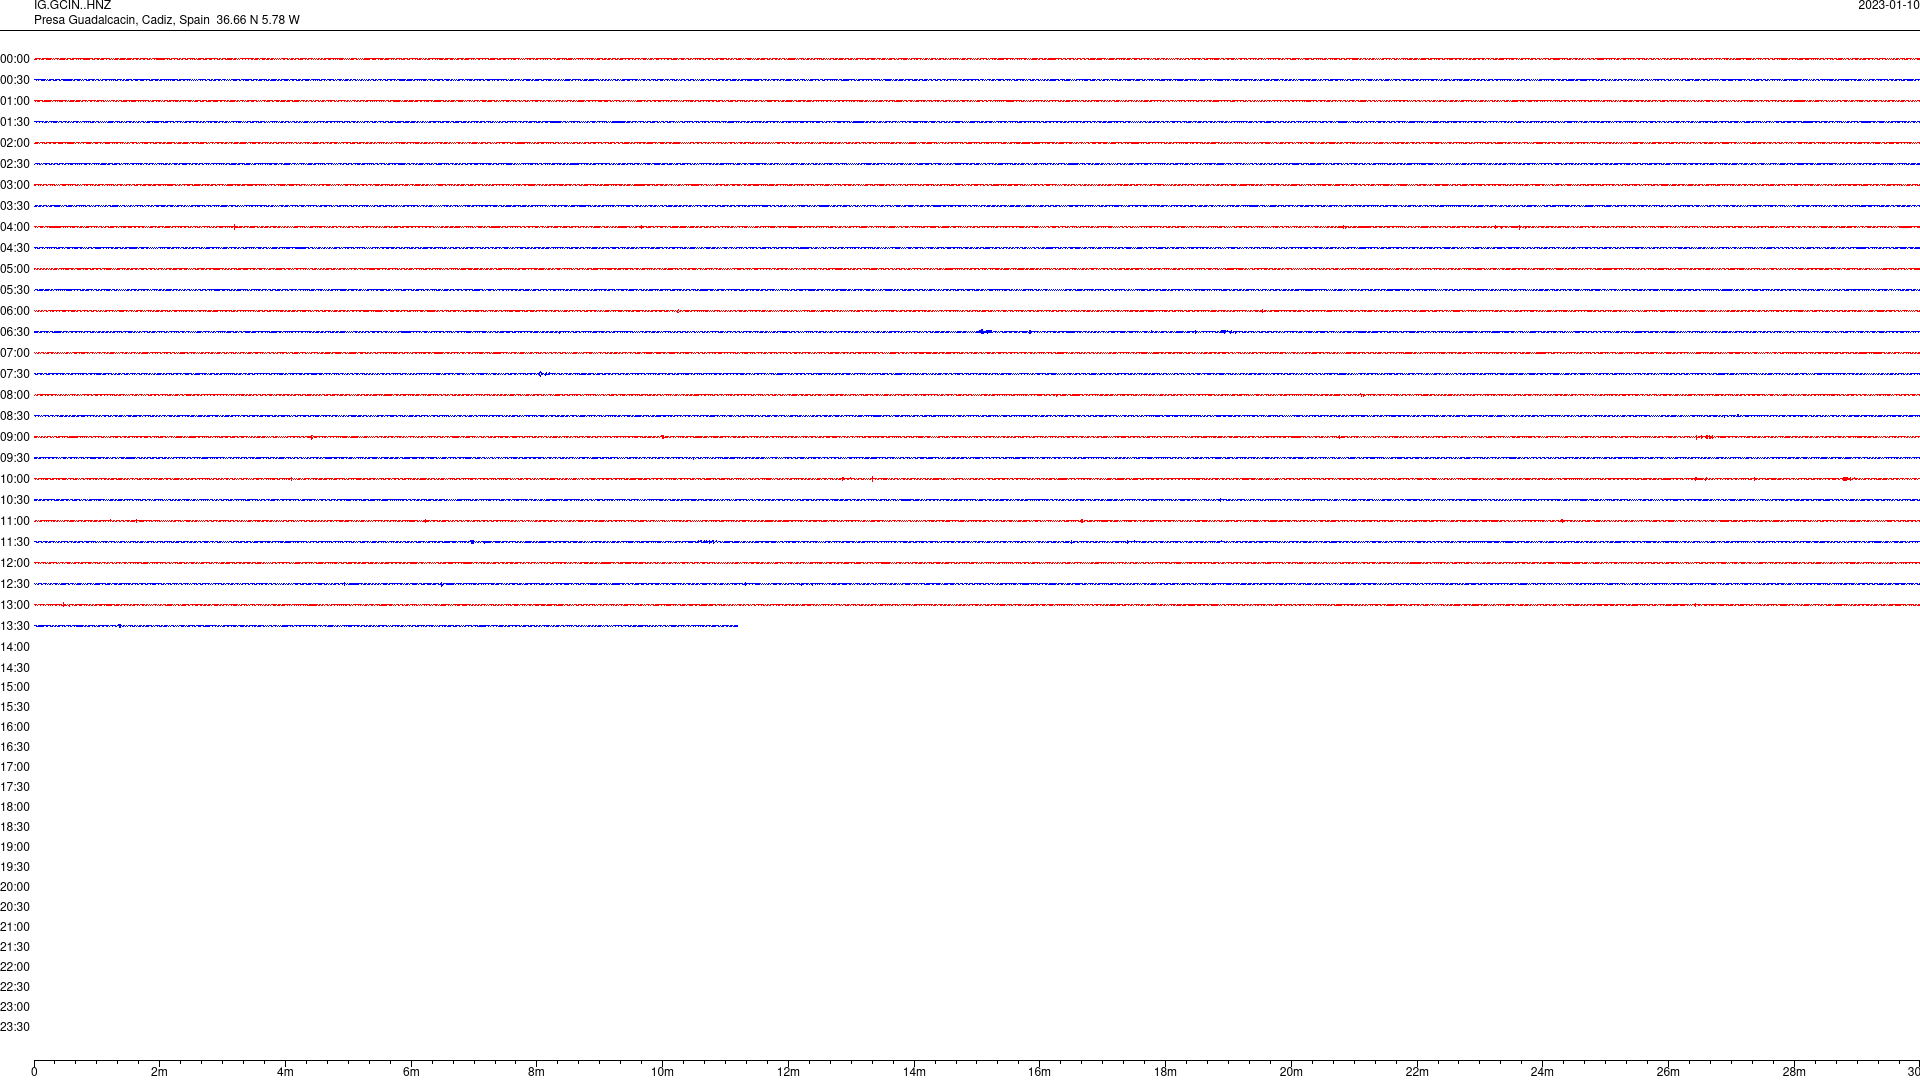Click the 01:30 row label

[15, 122]
